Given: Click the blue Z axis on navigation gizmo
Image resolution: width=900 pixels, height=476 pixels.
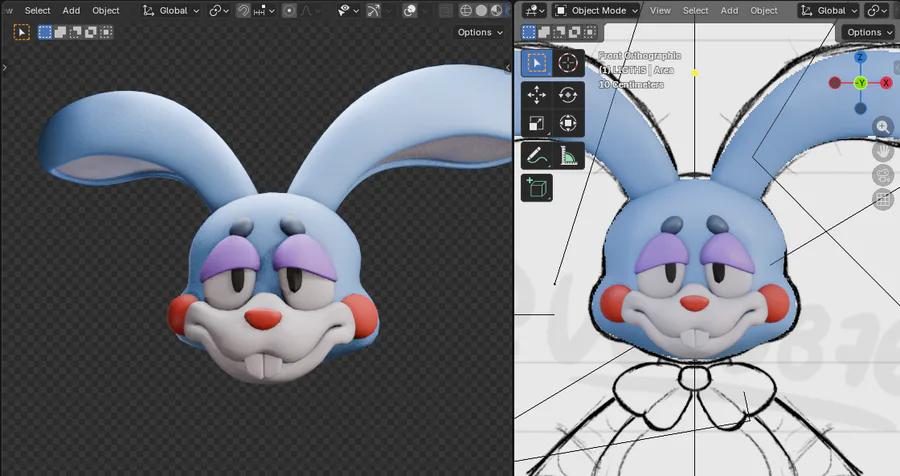Looking at the screenshot, I should coord(860,57).
